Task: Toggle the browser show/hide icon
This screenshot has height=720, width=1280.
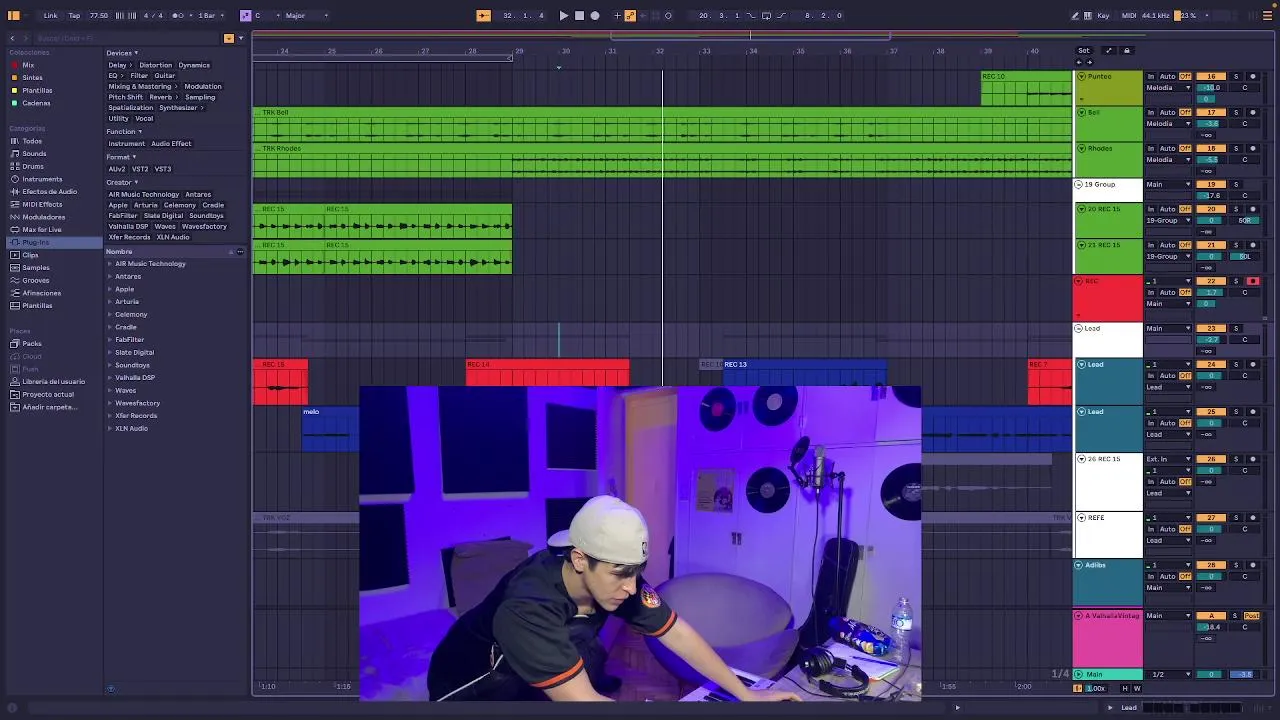Action: pyautogui.click(x=14, y=15)
